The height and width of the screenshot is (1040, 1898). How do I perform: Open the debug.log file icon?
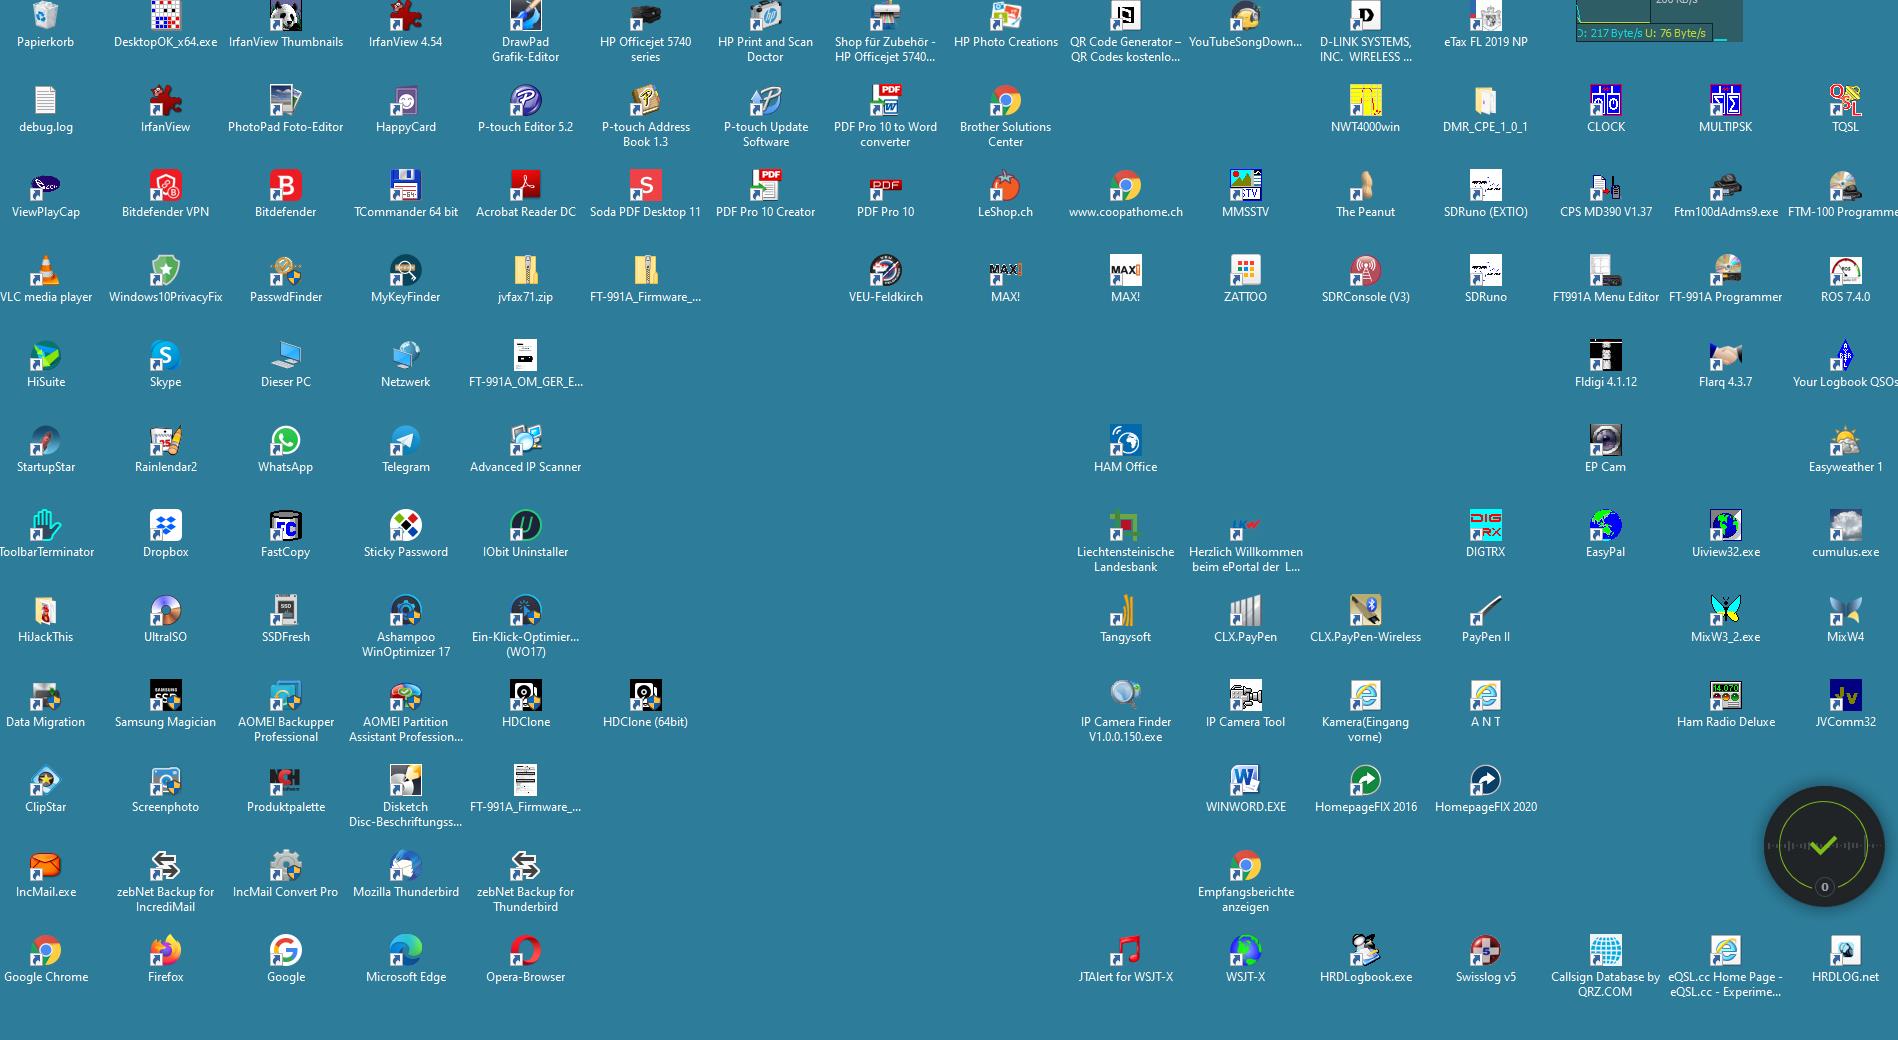(46, 101)
